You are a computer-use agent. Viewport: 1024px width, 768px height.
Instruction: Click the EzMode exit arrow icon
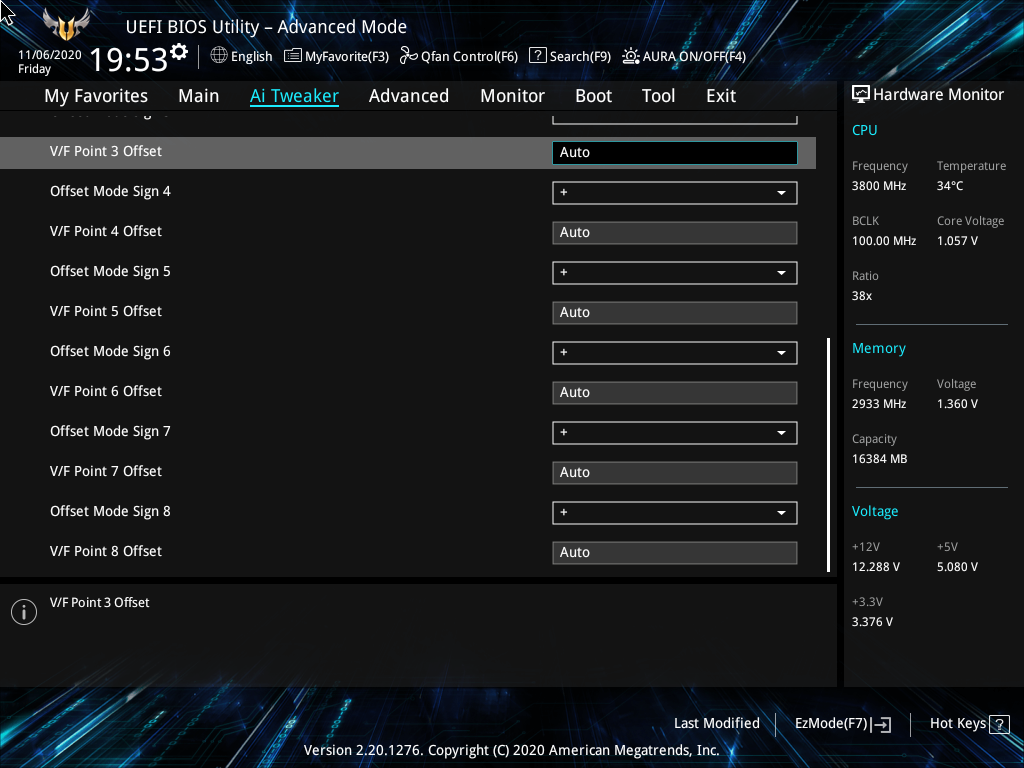[x=881, y=724]
